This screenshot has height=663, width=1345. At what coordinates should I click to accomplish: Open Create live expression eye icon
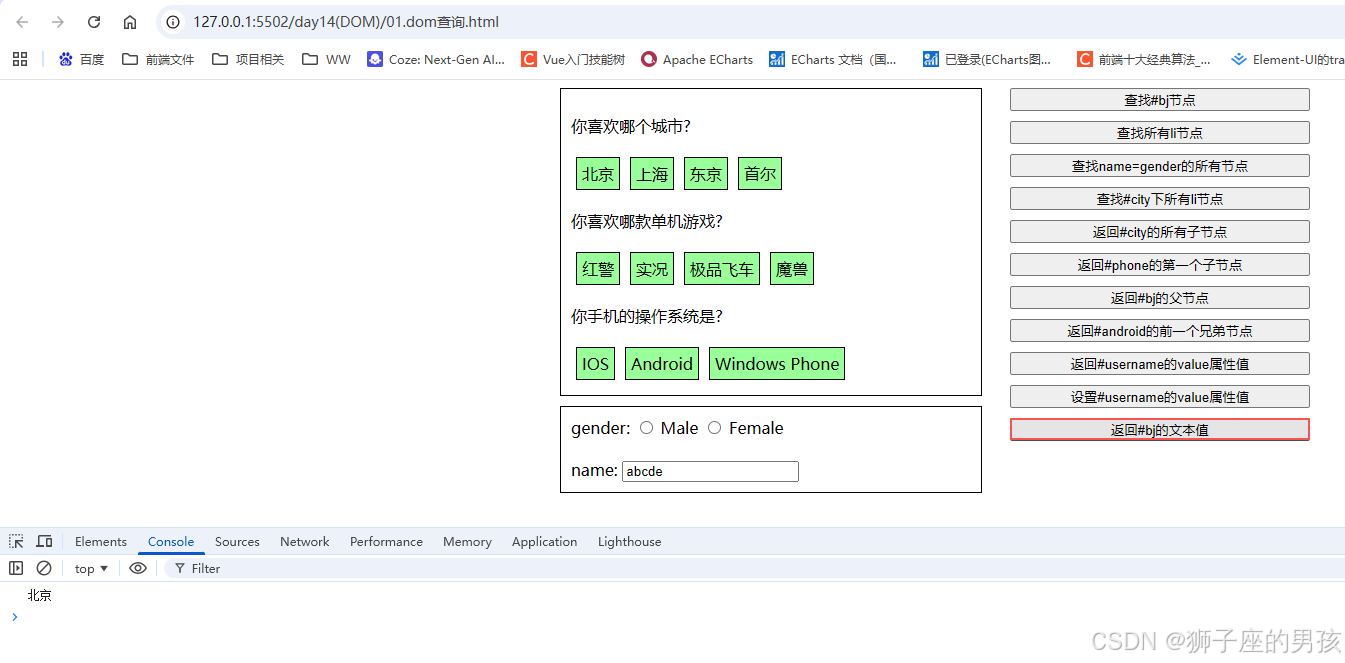click(x=138, y=568)
